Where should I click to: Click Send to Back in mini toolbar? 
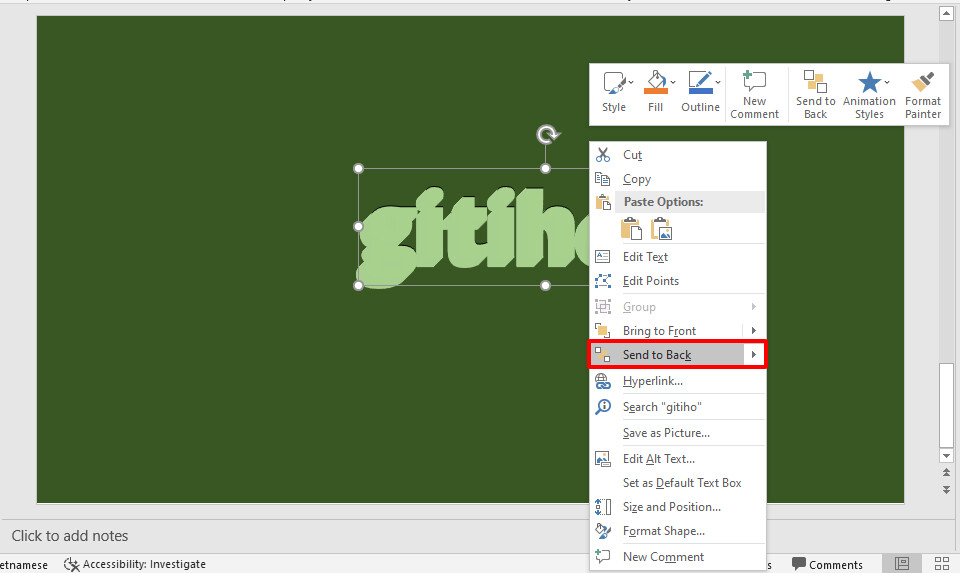[816, 94]
